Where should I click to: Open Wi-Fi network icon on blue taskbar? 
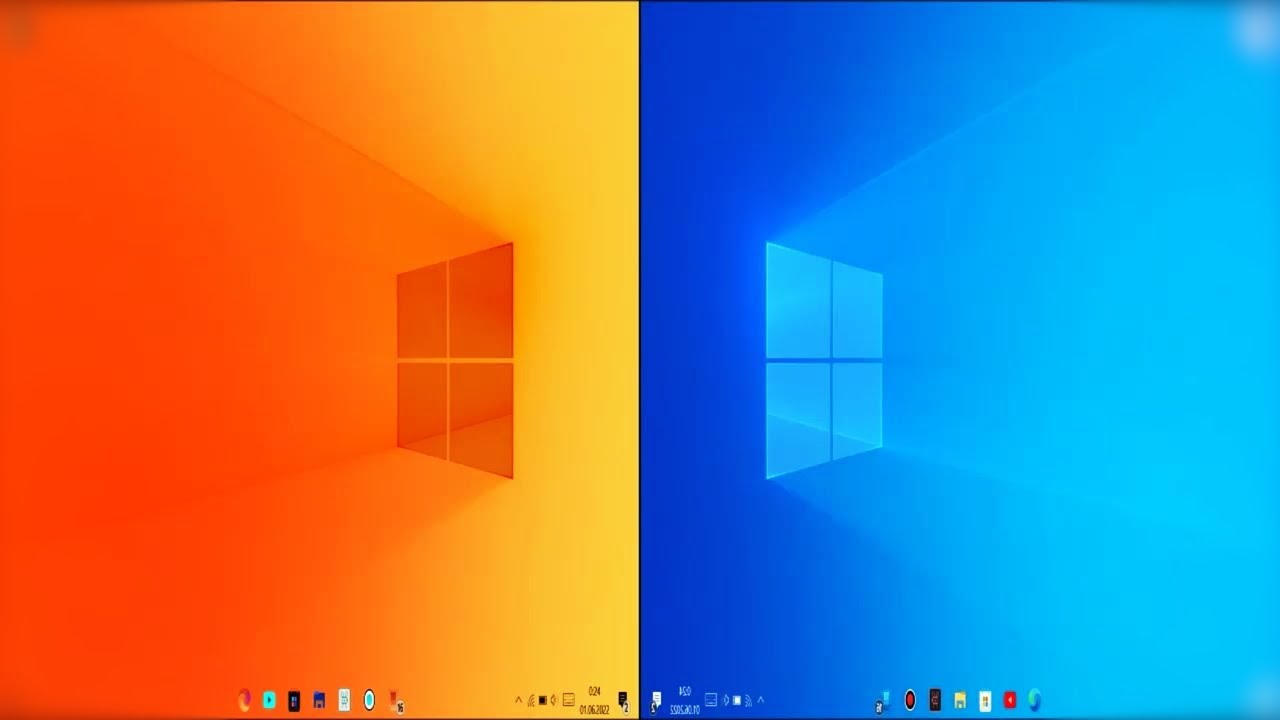[x=749, y=701]
